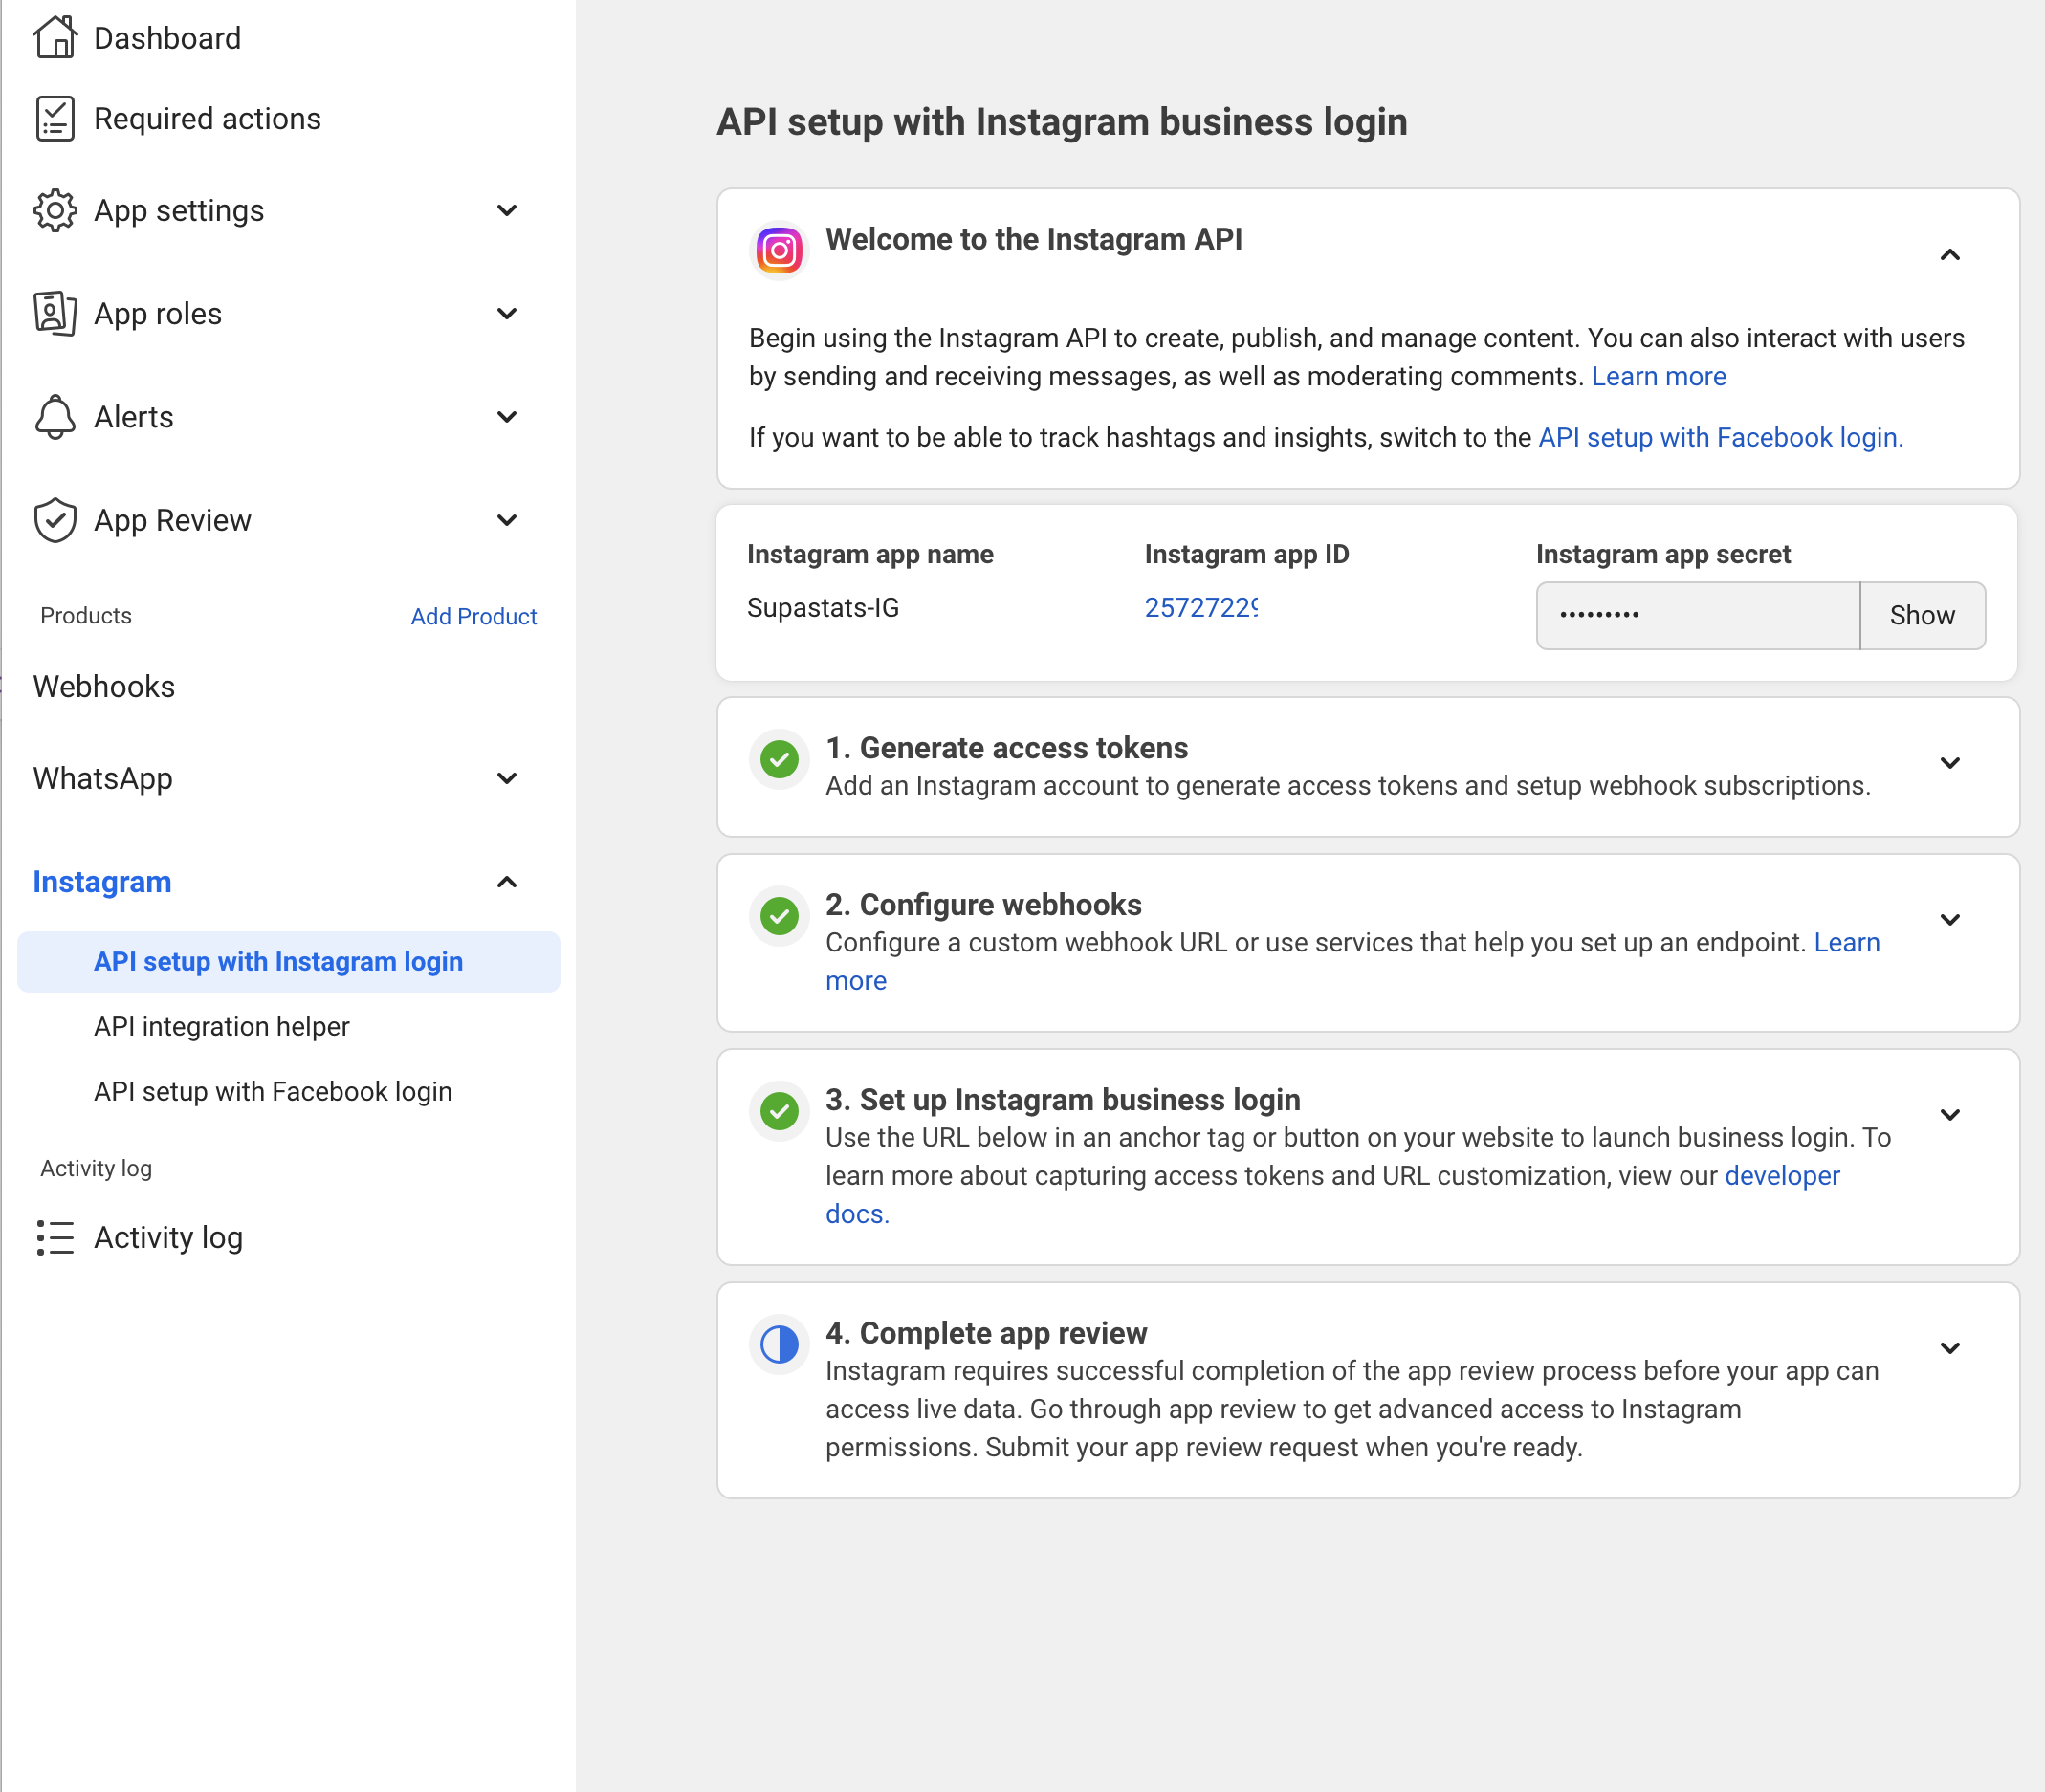This screenshot has width=2045, height=1792.
Task: Open API setup with Facebook login in sidebar
Action: 272,1092
